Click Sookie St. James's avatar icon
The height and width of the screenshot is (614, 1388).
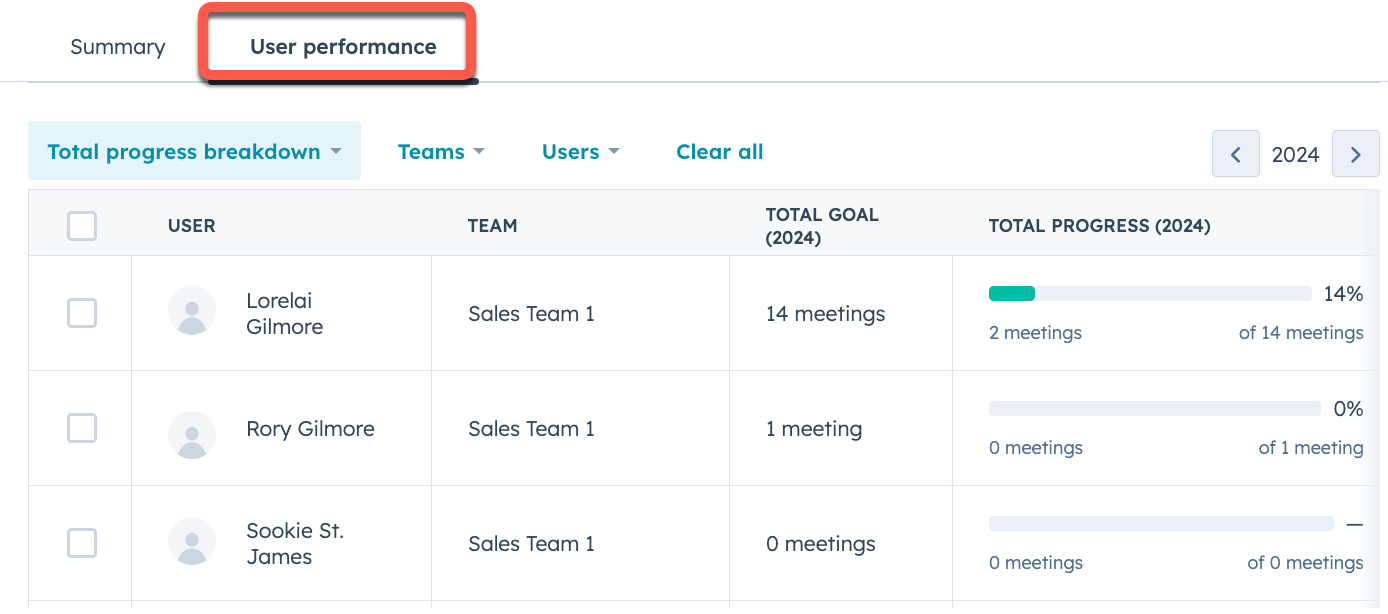click(192, 541)
